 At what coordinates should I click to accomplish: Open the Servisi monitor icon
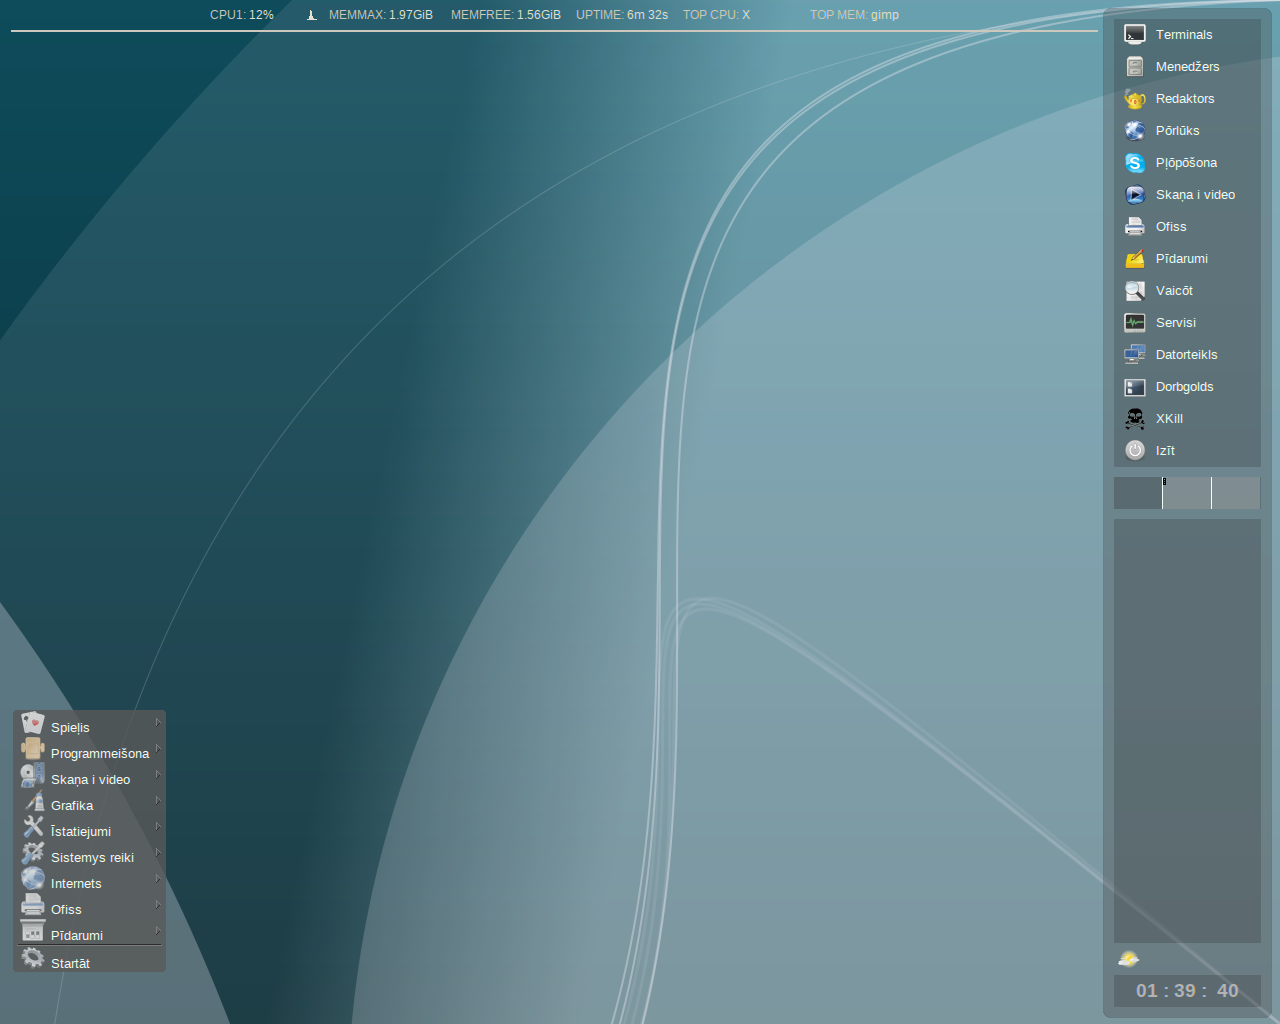click(x=1135, y=323)
